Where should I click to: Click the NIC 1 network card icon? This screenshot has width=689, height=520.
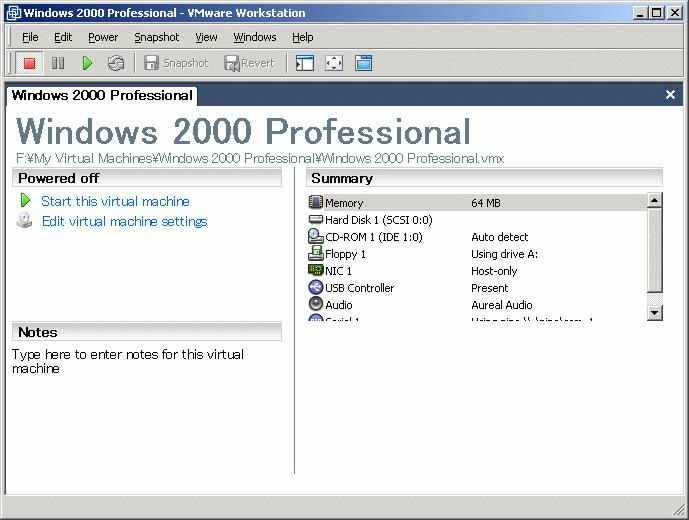point(315,270)
